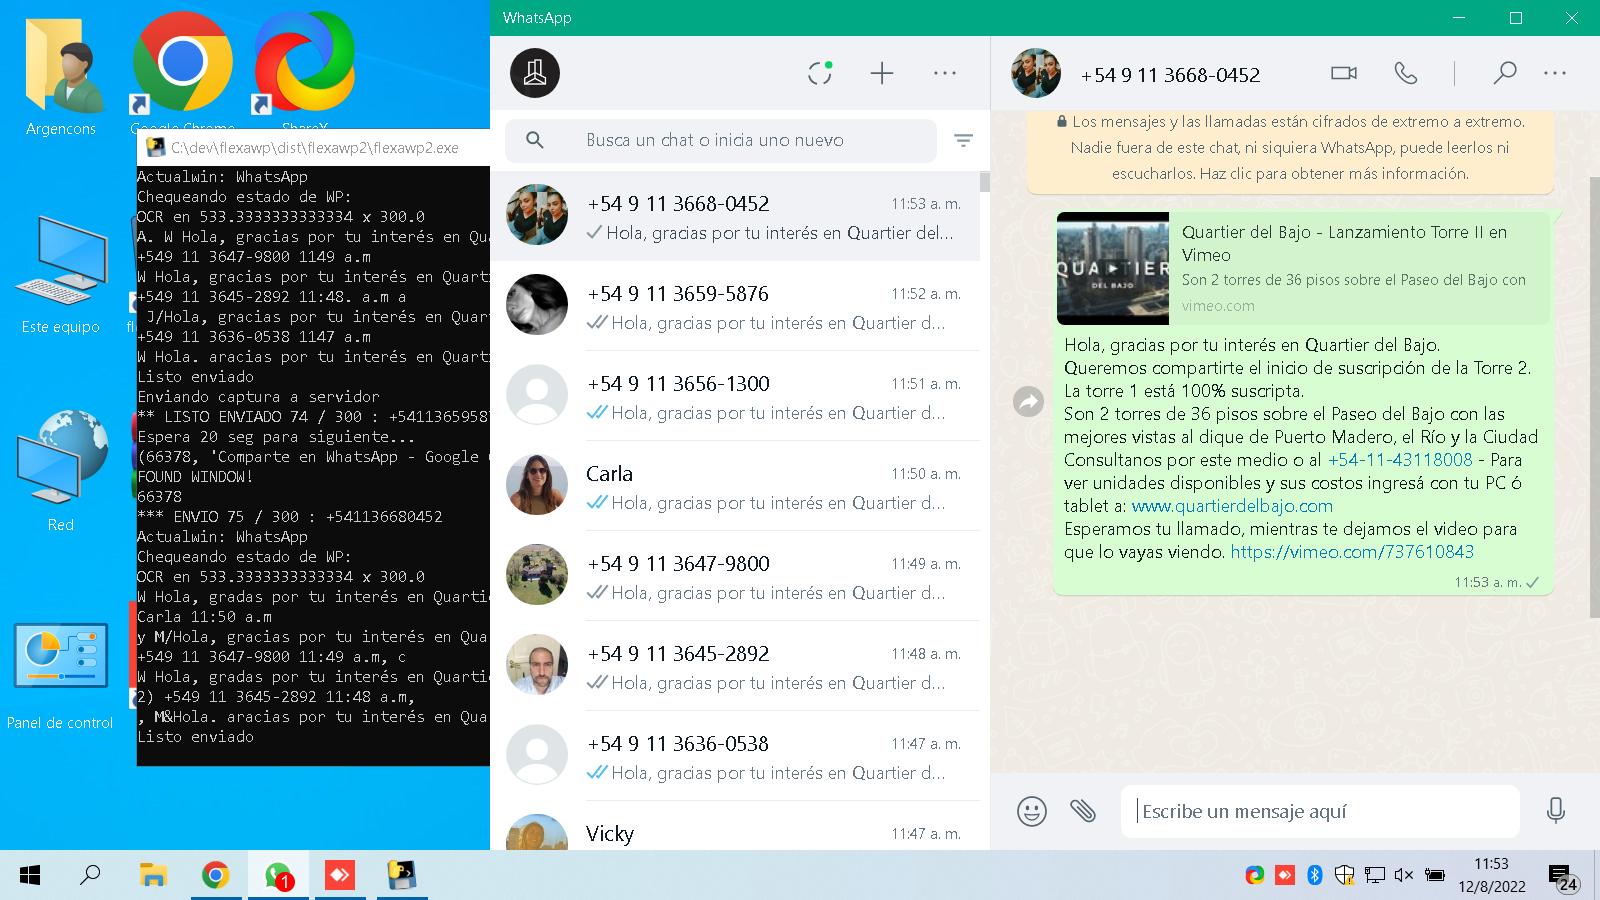
Task: Open Windows taskbar search
Action: pyautogui.click(x=90, y=876)
